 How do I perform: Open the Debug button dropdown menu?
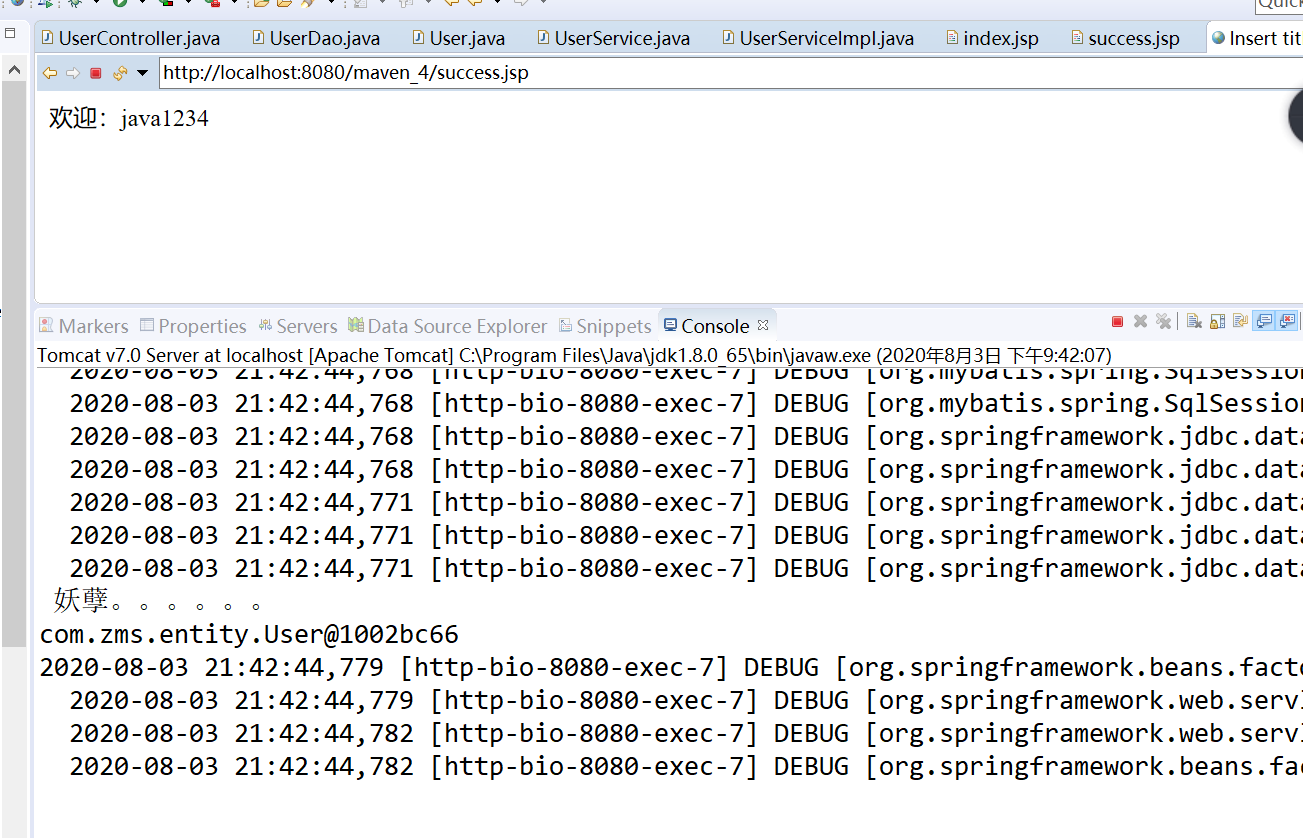point(97,4)
